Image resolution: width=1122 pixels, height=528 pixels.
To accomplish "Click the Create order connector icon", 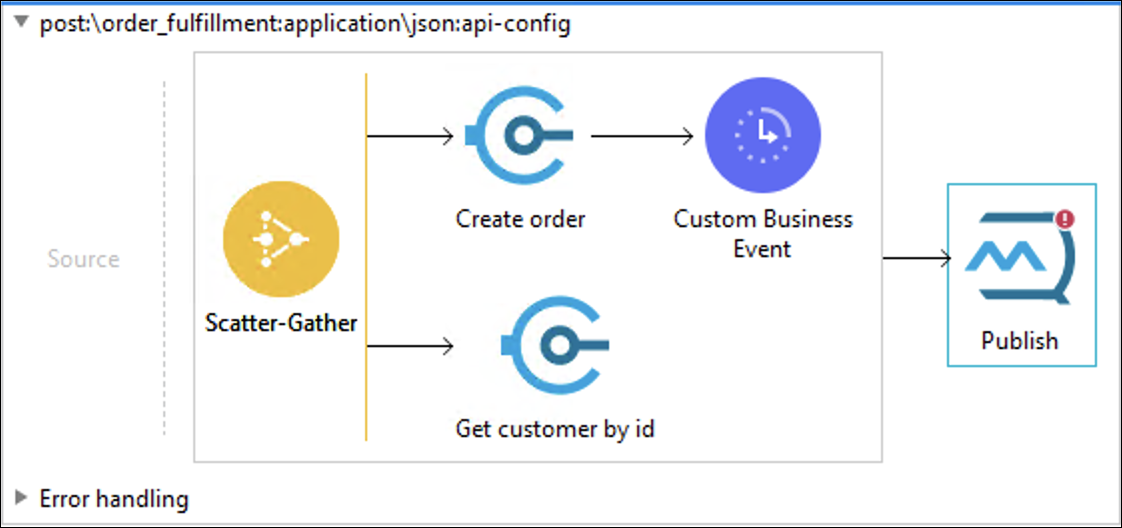I will tap(518, 135).
